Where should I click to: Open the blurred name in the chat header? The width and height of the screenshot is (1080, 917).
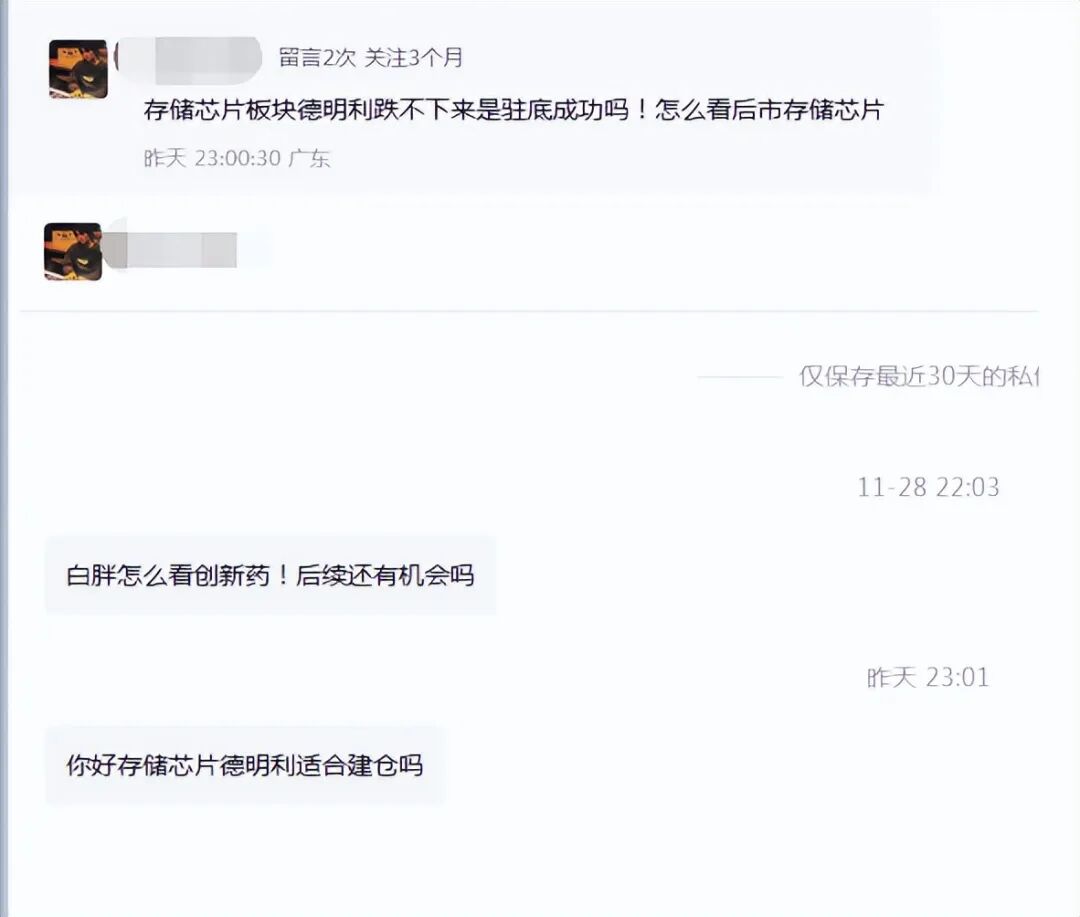click(172, 249)
